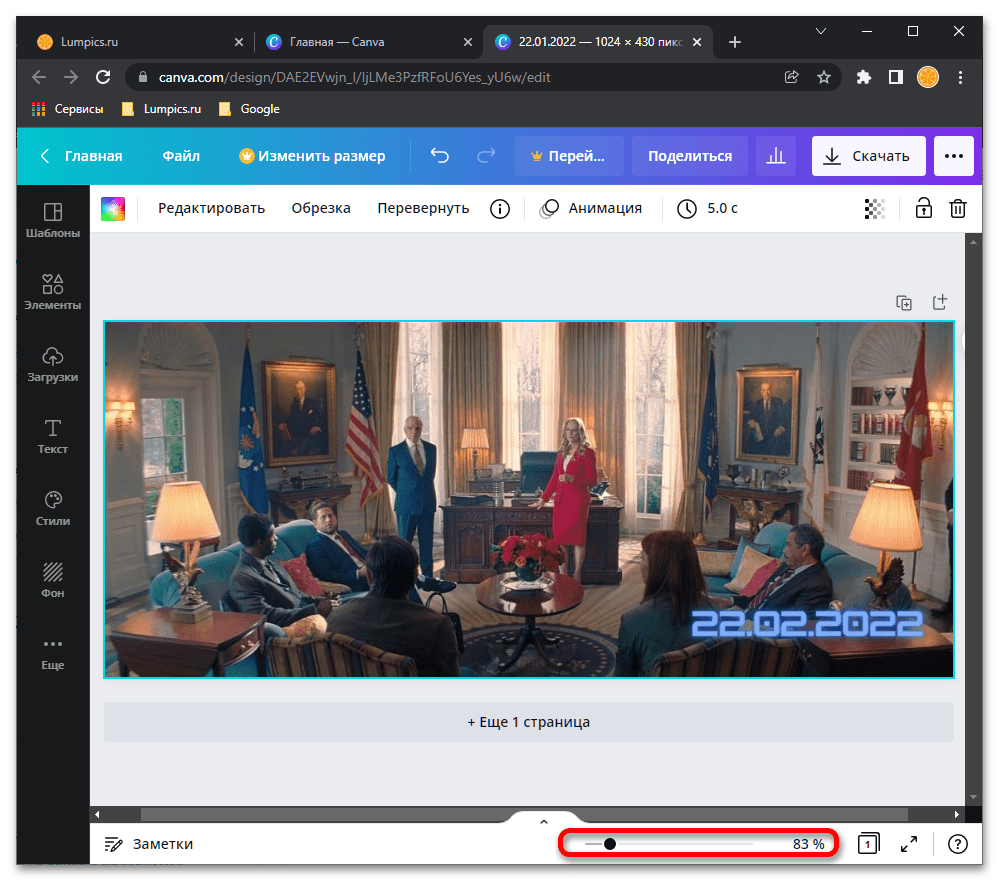Open the Шаблоны templates panel
Image resolution: width=999 pixels, height=881 pixels.
(53, 220)
